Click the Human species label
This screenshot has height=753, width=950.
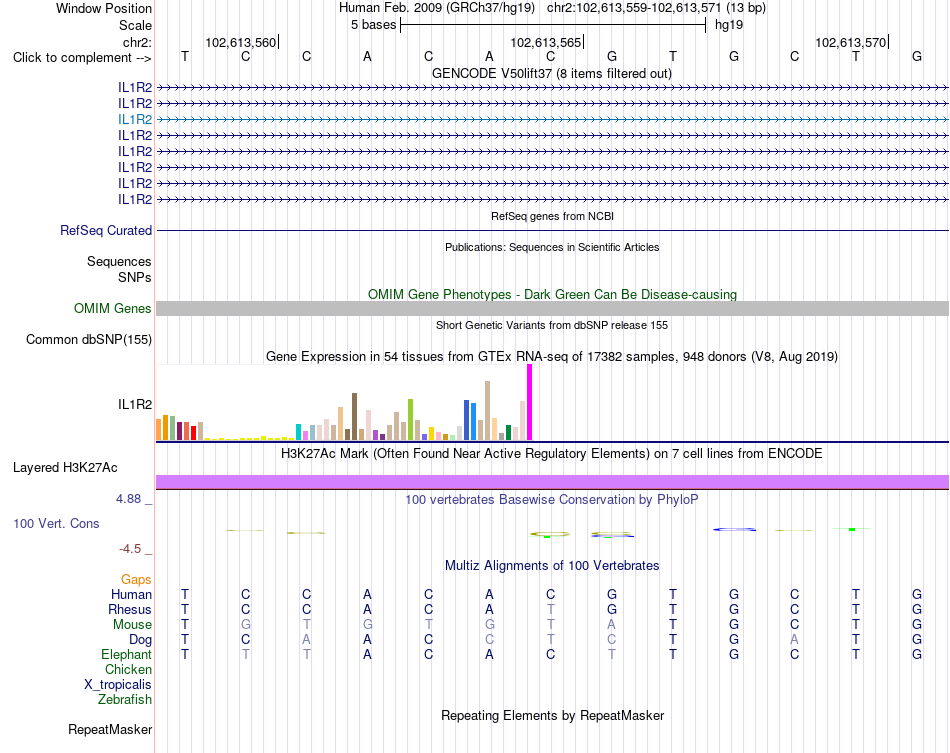[x=131, y=594]
